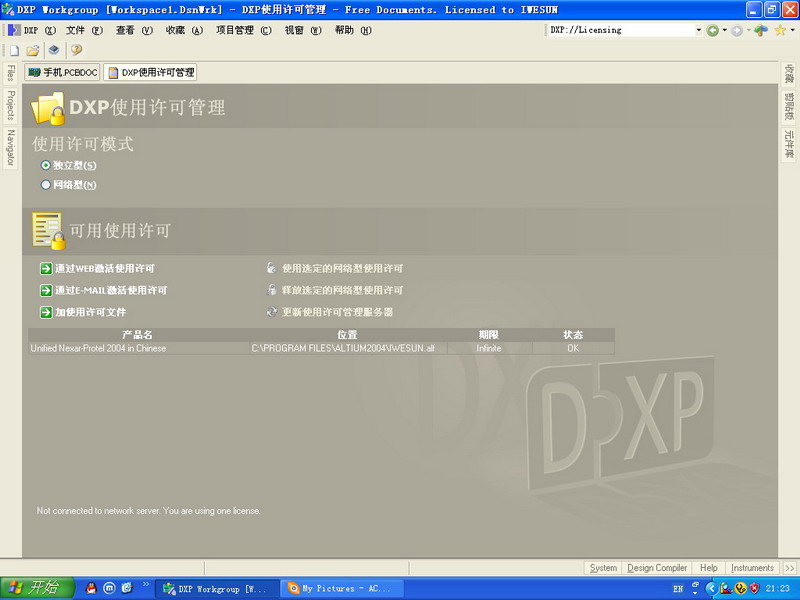Click the green navigate back arrow

click(712, 31)
